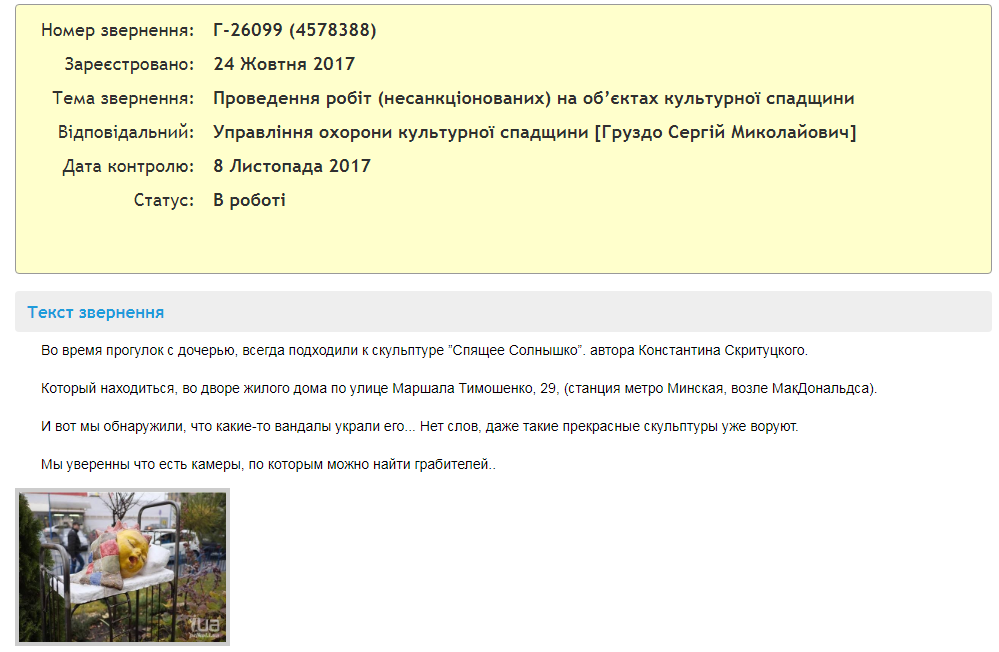Viewport: 999px width, 652px height.
Task: Open the case number Г-26099 (4578388)
Action: (292, 30)
